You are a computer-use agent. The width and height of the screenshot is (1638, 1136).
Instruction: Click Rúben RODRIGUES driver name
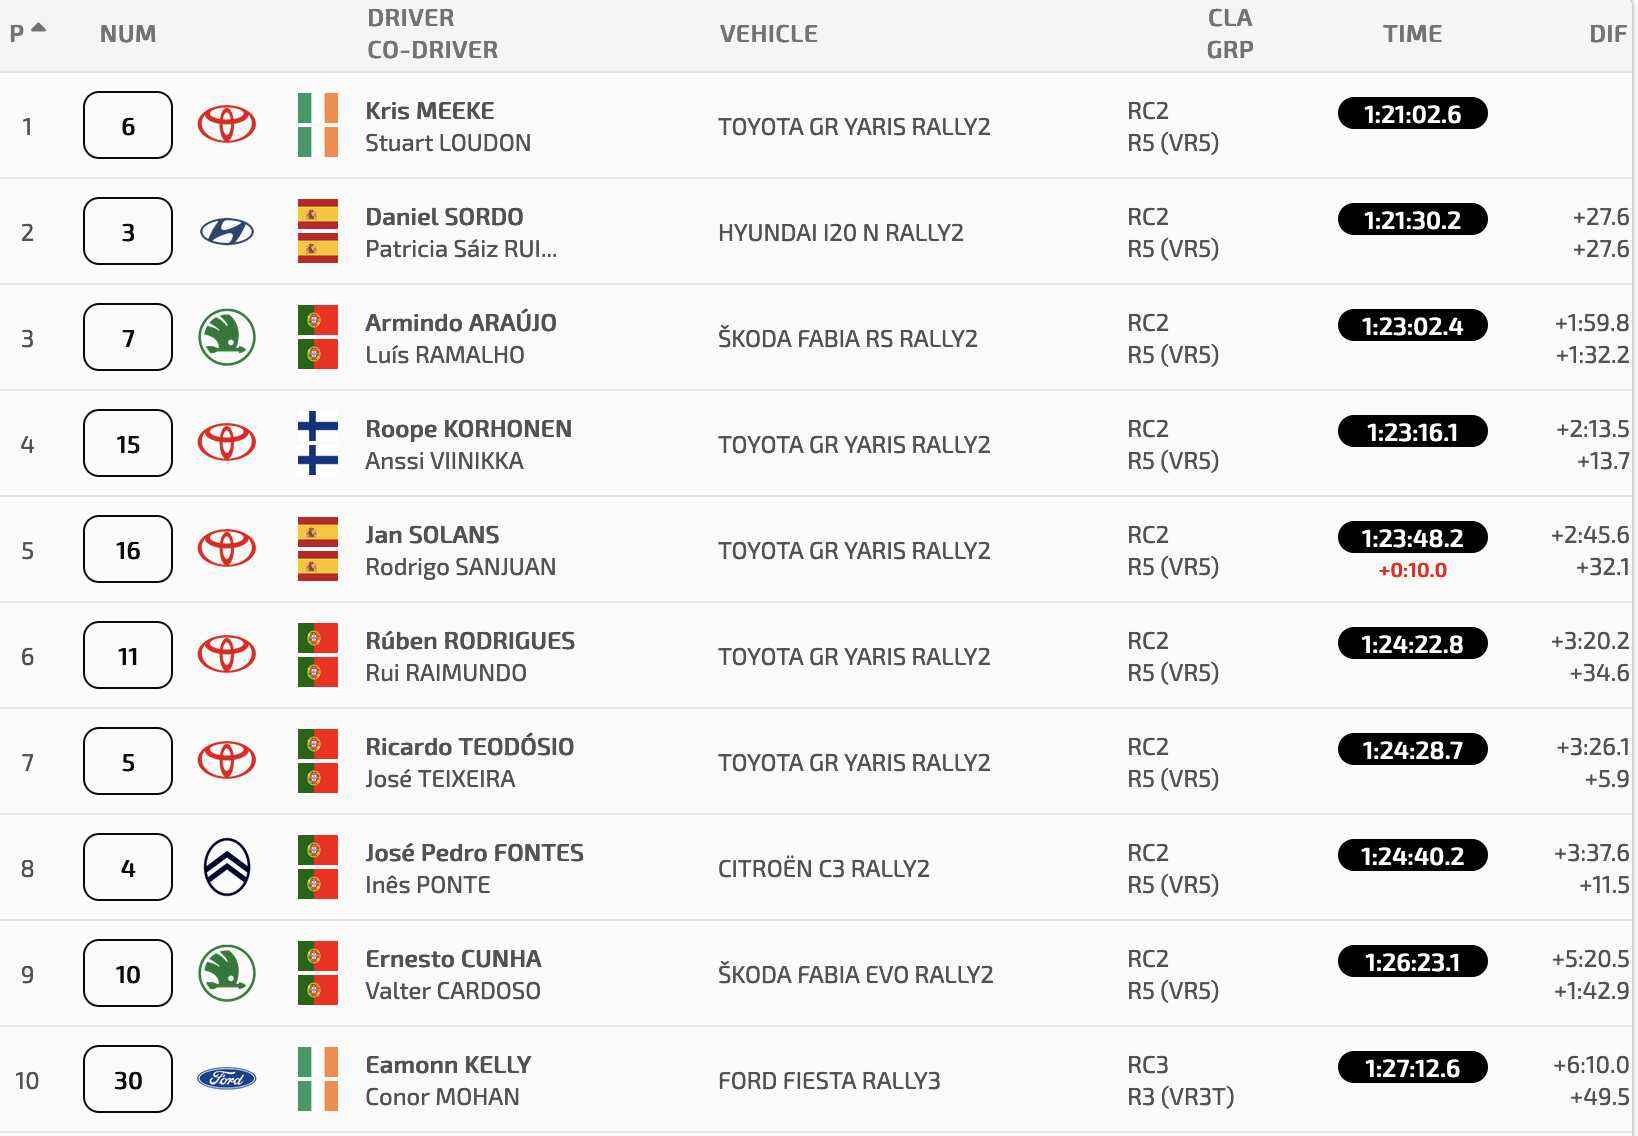point(470,640)
